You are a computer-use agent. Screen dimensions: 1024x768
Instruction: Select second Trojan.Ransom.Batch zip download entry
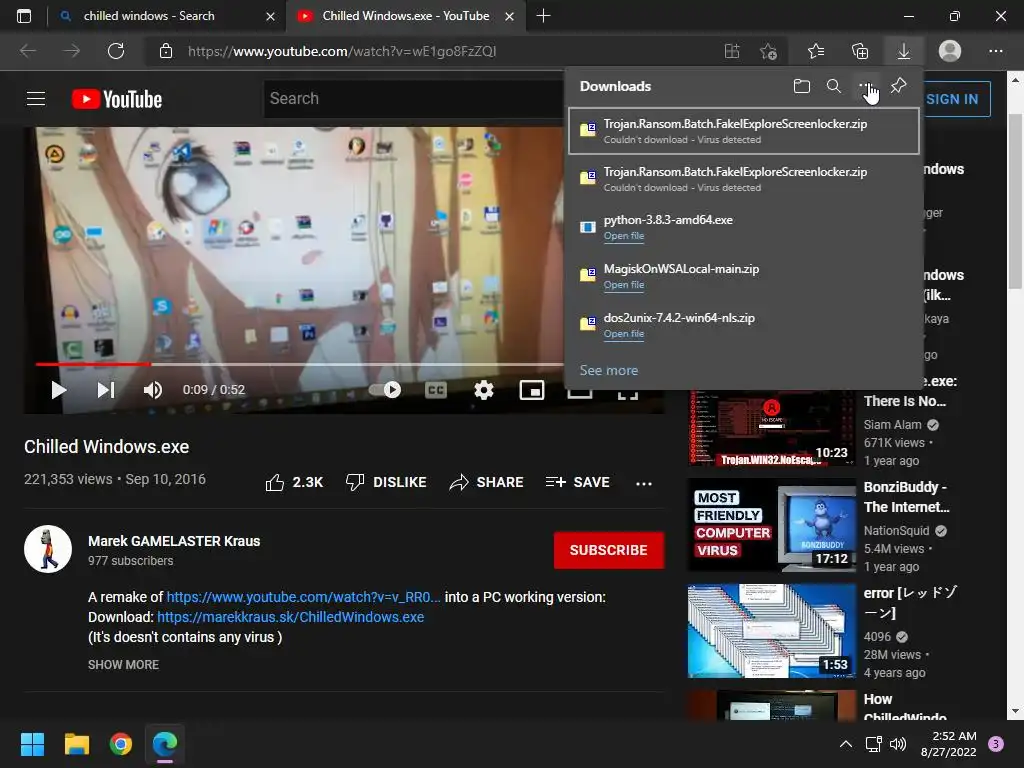click(x=744, y=179)
